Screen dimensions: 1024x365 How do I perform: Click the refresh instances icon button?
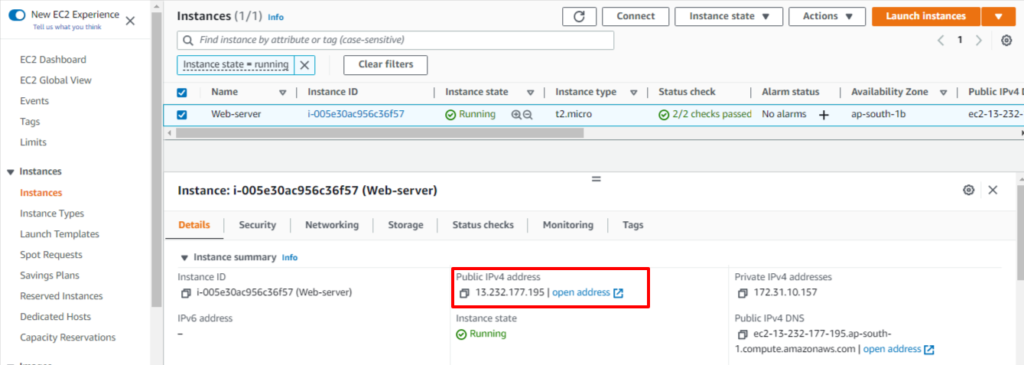pos(579,16)
